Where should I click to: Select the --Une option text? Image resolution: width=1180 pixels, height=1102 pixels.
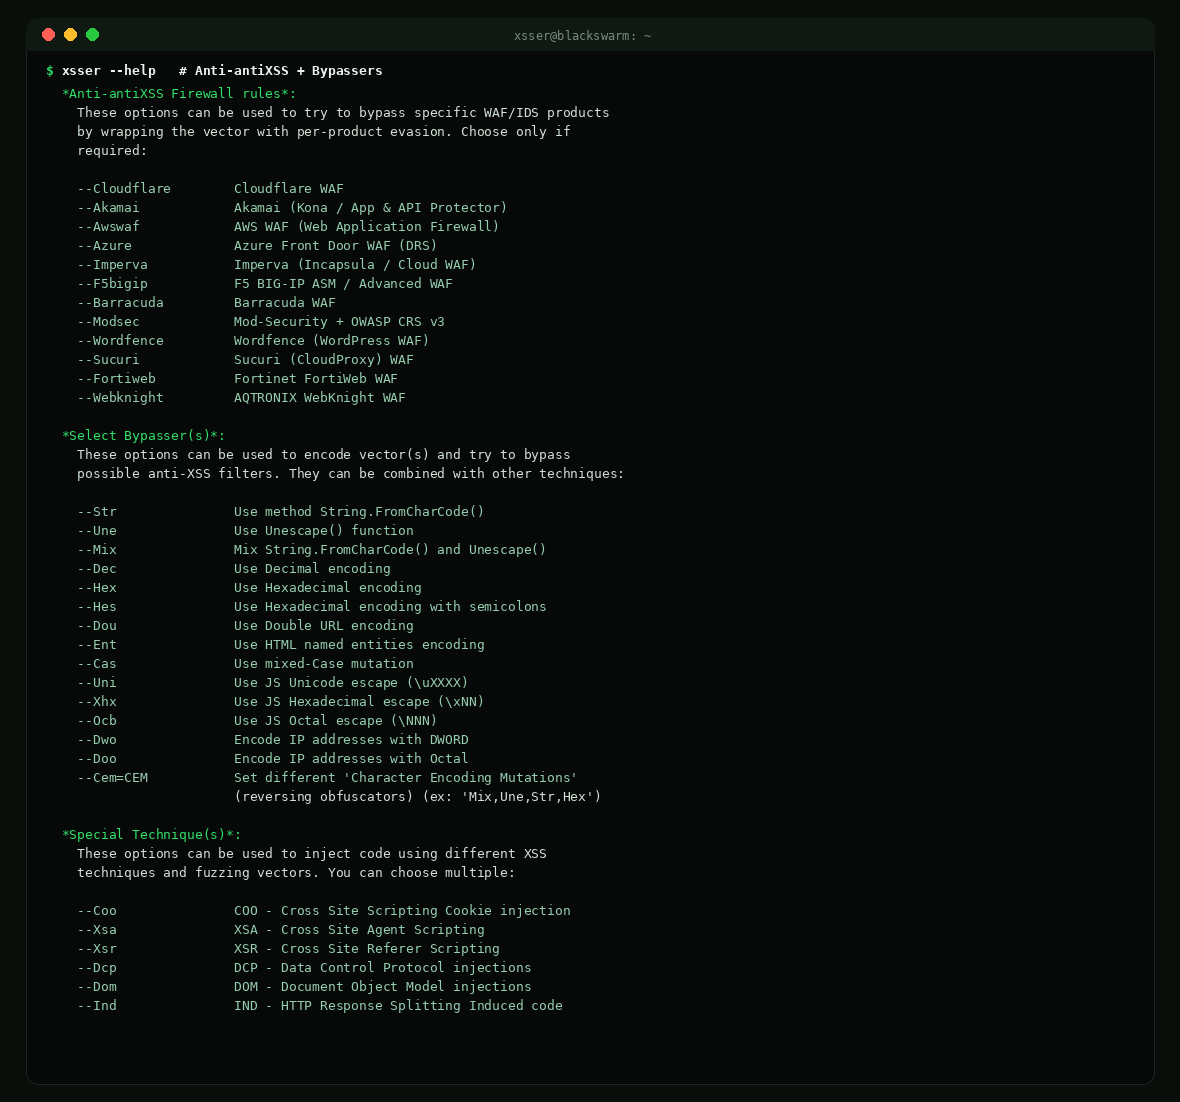coord(97,531)
